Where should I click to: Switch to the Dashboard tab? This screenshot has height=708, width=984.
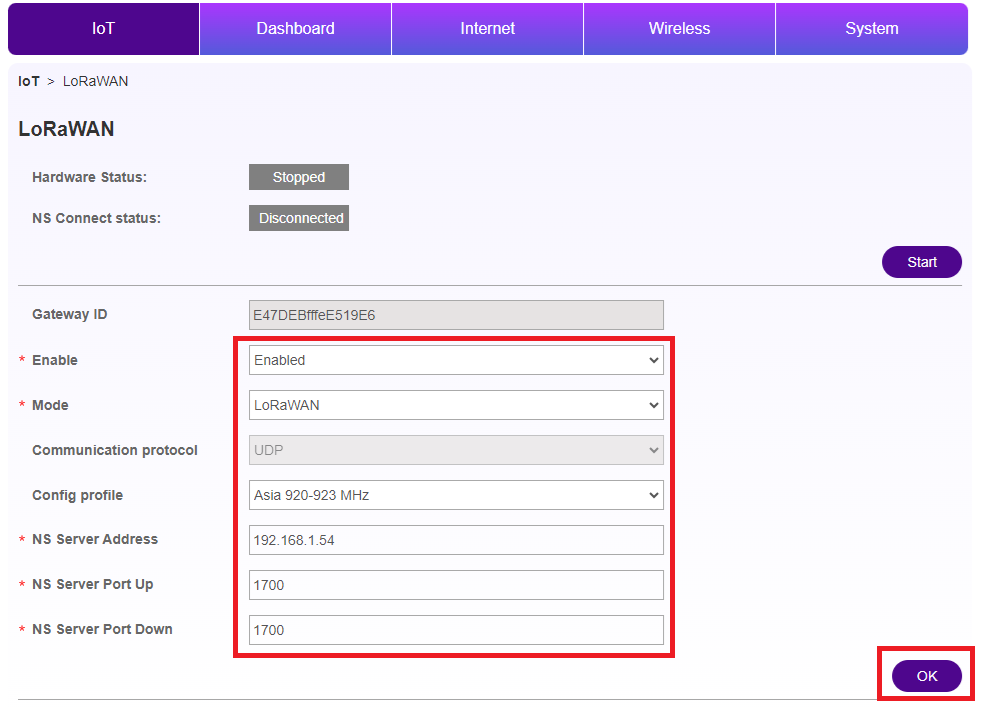point(295,29)
